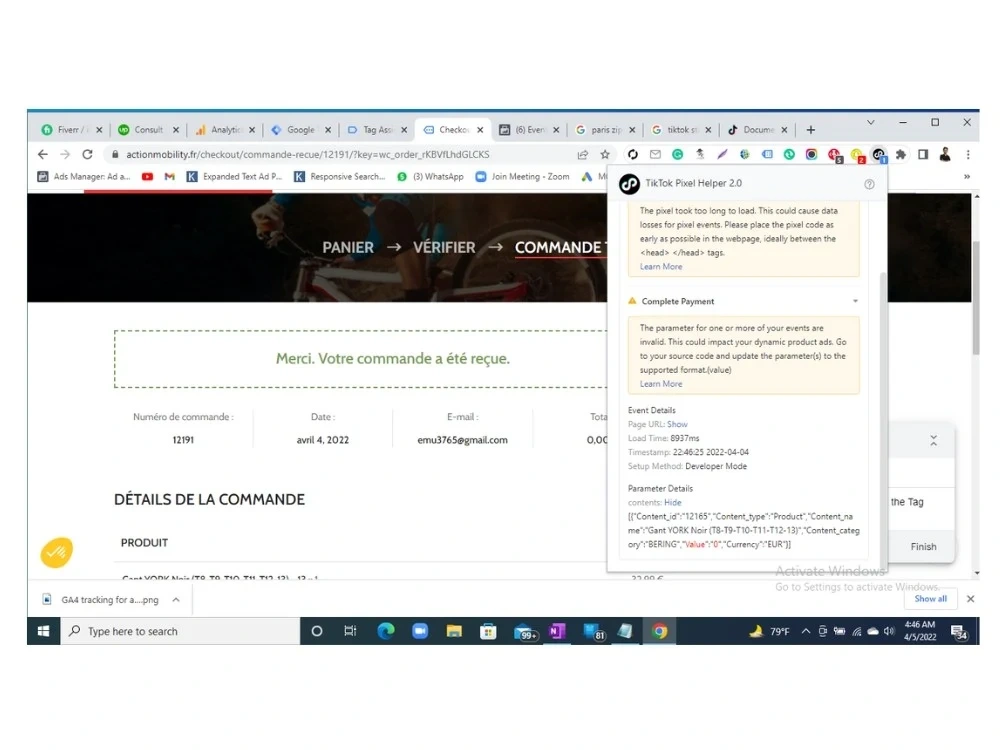
Task: Click Show all downloads
Action: [930, 599]
